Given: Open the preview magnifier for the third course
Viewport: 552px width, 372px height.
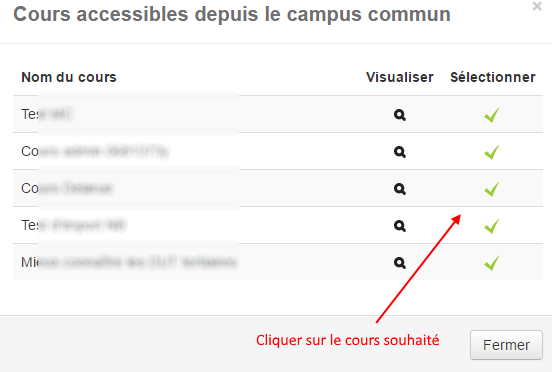Looking at the screenshot, I should point(400,189).
